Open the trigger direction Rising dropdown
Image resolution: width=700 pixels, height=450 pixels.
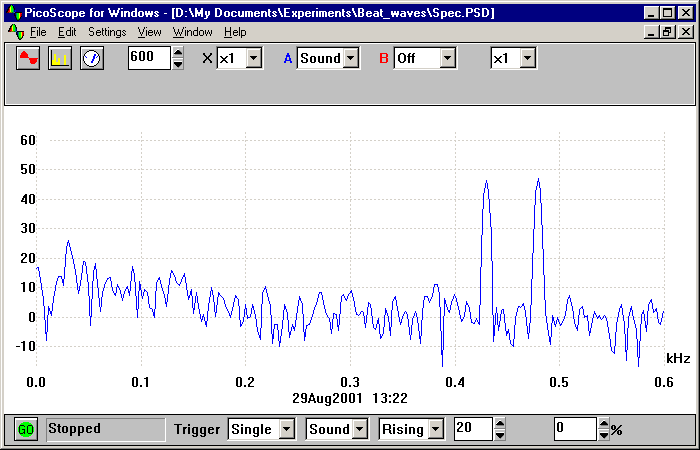(x=436, y=430)
